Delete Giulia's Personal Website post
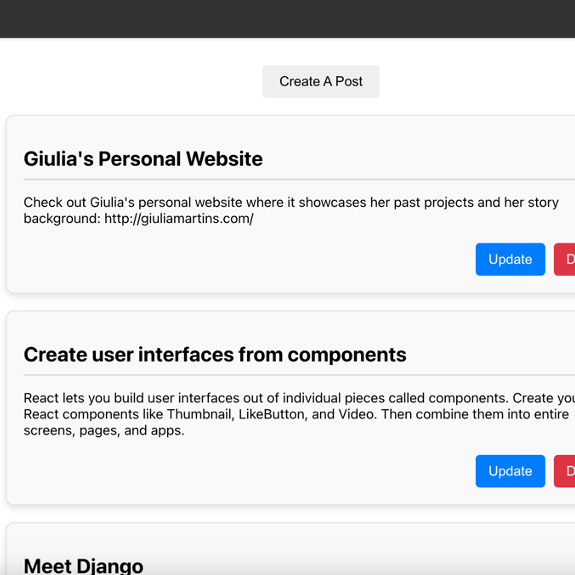This screenshot has width=575, height=575. click(x=565, y=259)
